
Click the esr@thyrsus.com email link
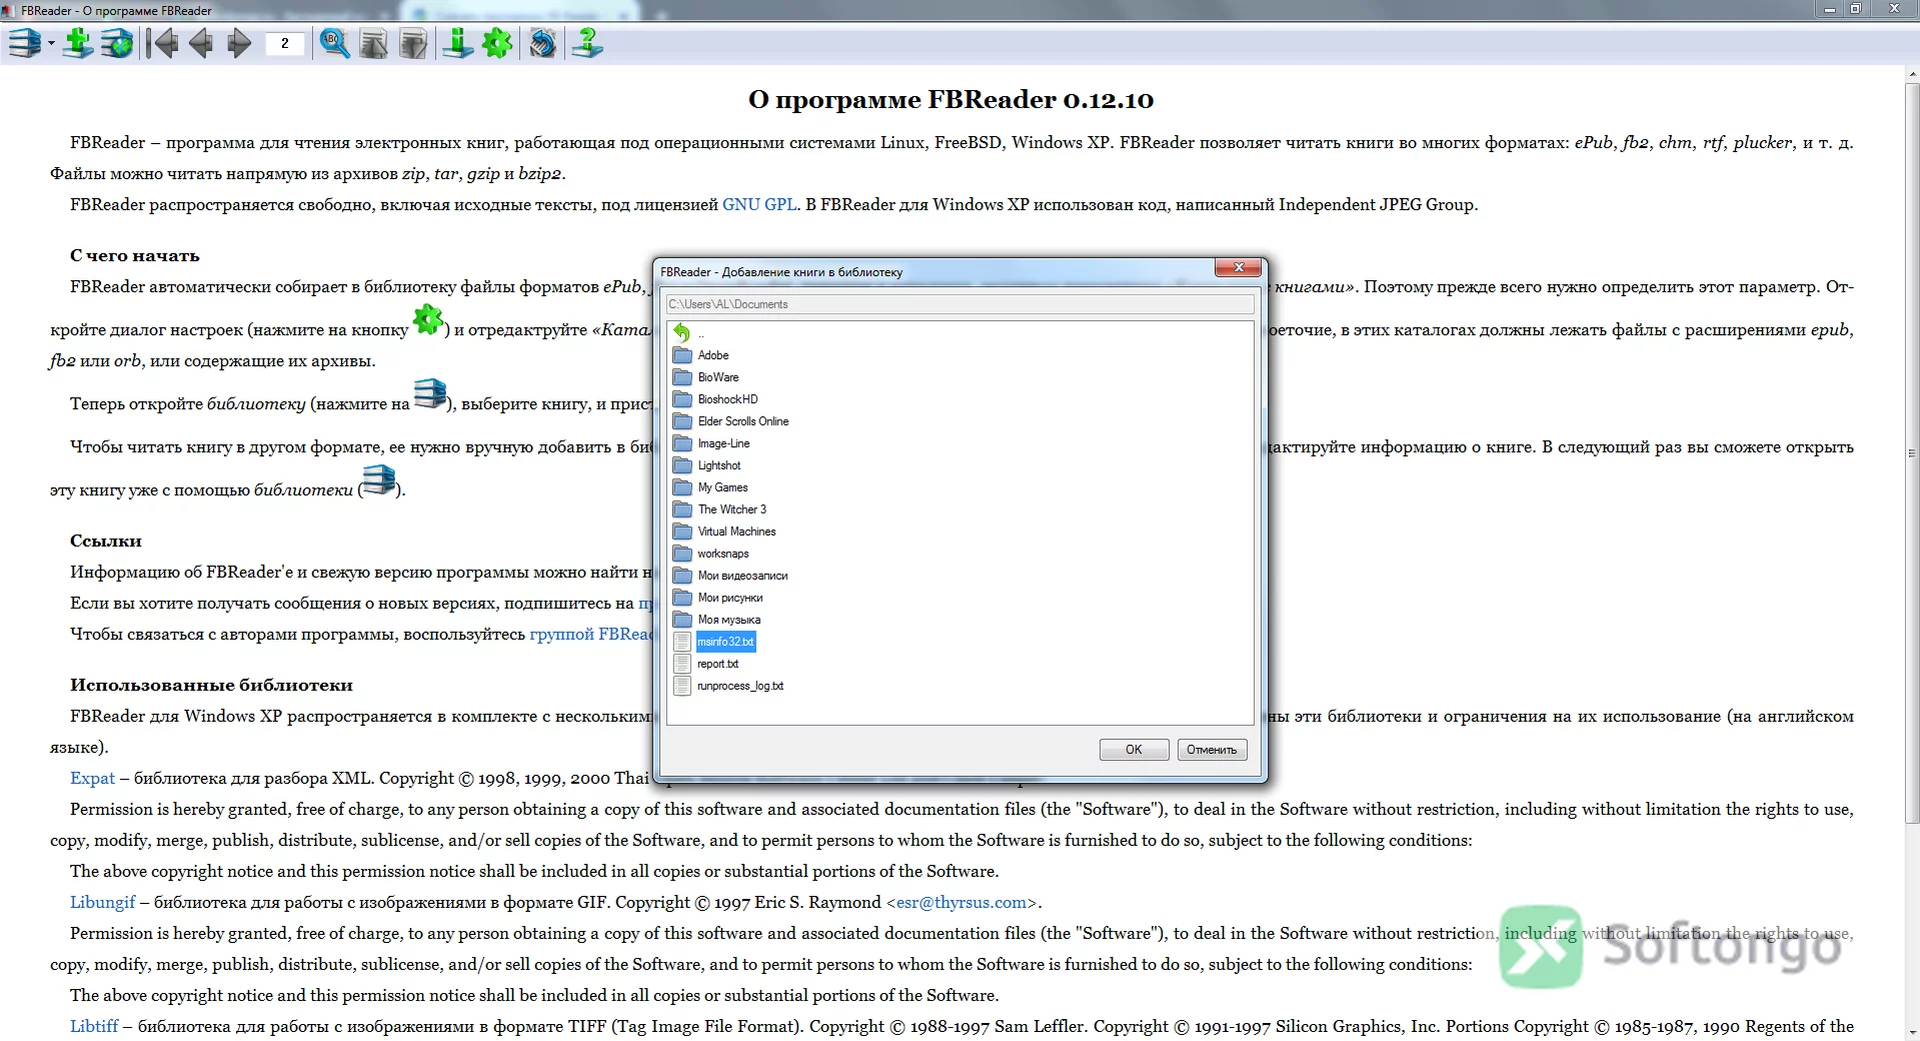961,902
